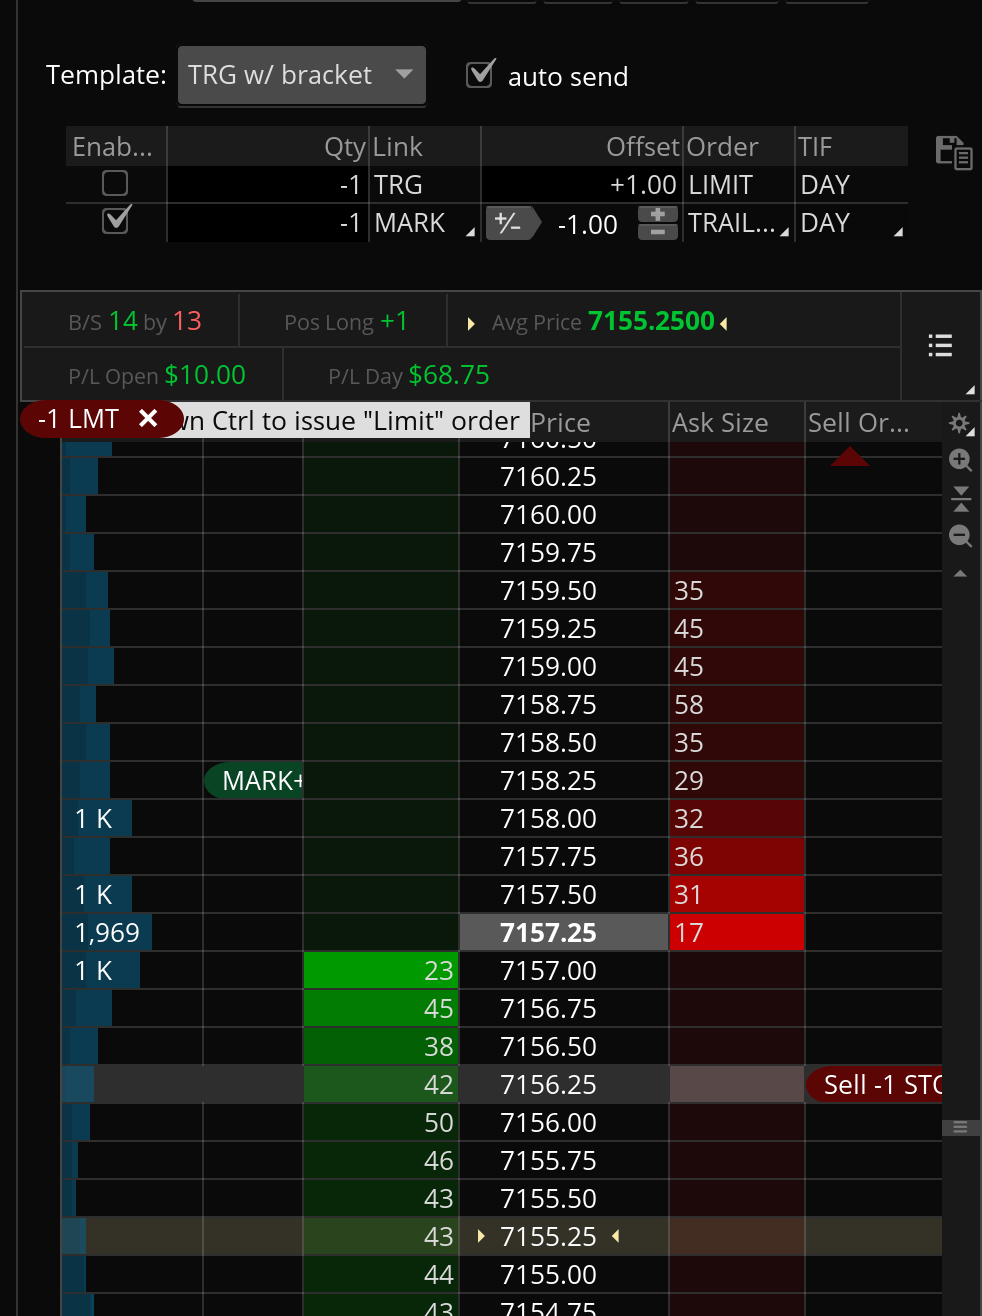The width and height of the screenshot is (982, 1316).
Task: Open the position summary list menu icon
Action: [x=940, y=346]
